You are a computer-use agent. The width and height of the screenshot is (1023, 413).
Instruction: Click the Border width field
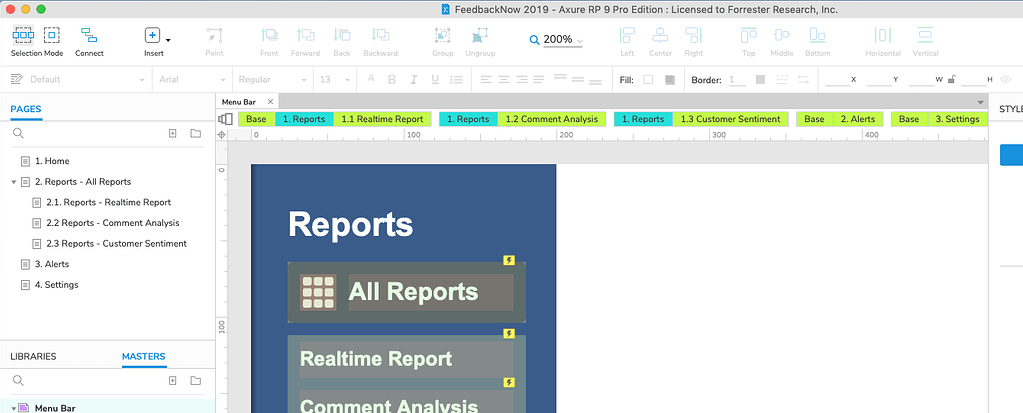point(737,80)
